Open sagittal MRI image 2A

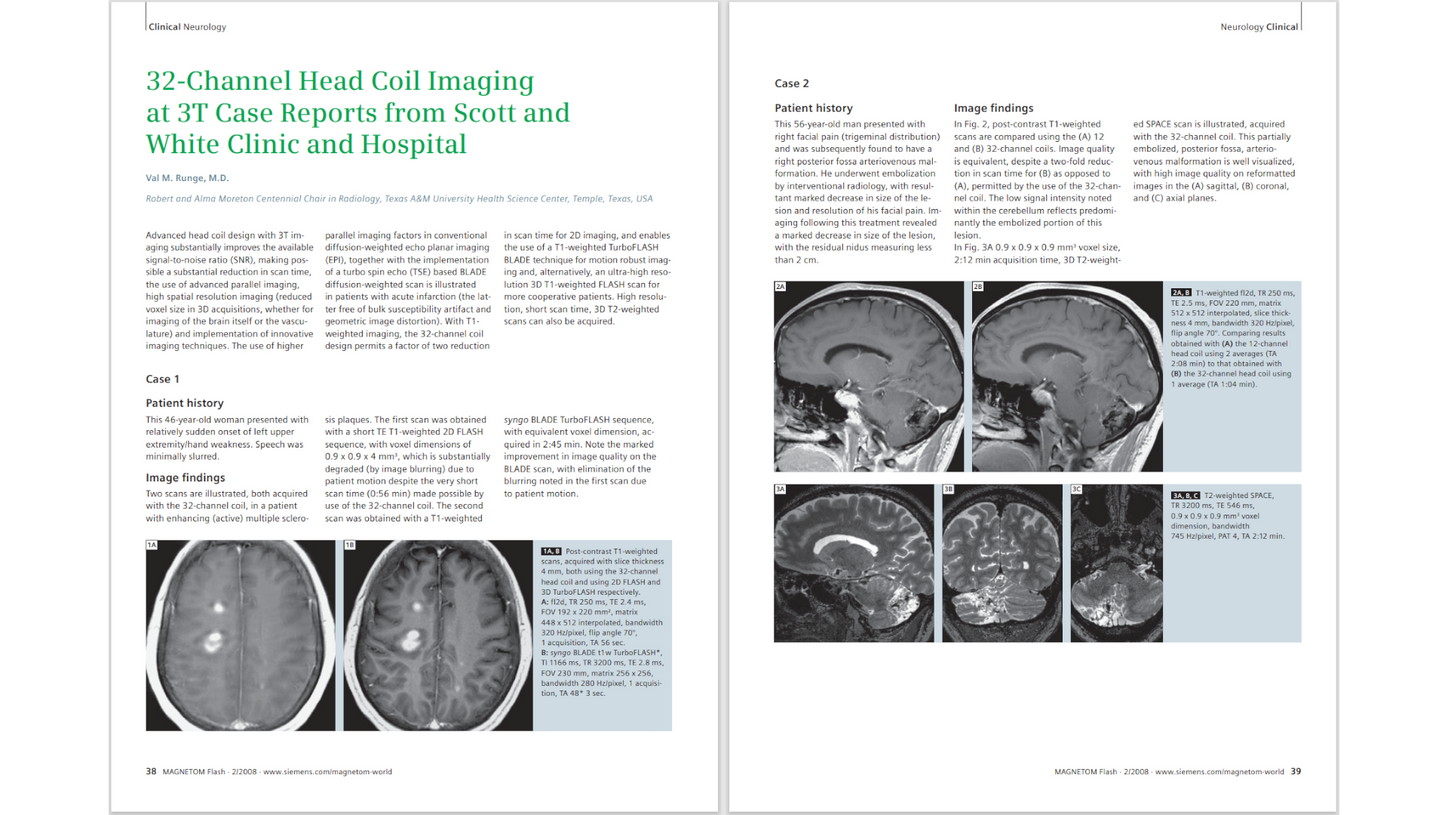(869, 377)
